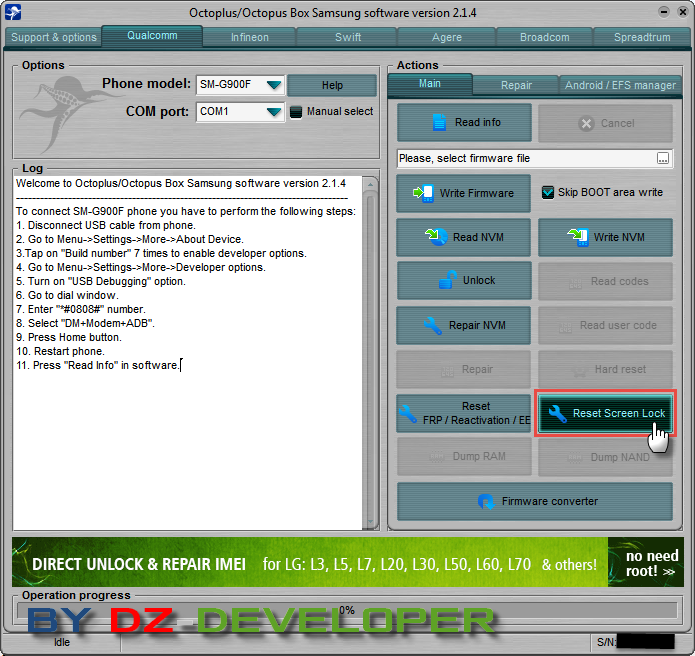Viewport: 695px width, 656px height.
Task: Open the Agere tab
Action: pos(447,37)
